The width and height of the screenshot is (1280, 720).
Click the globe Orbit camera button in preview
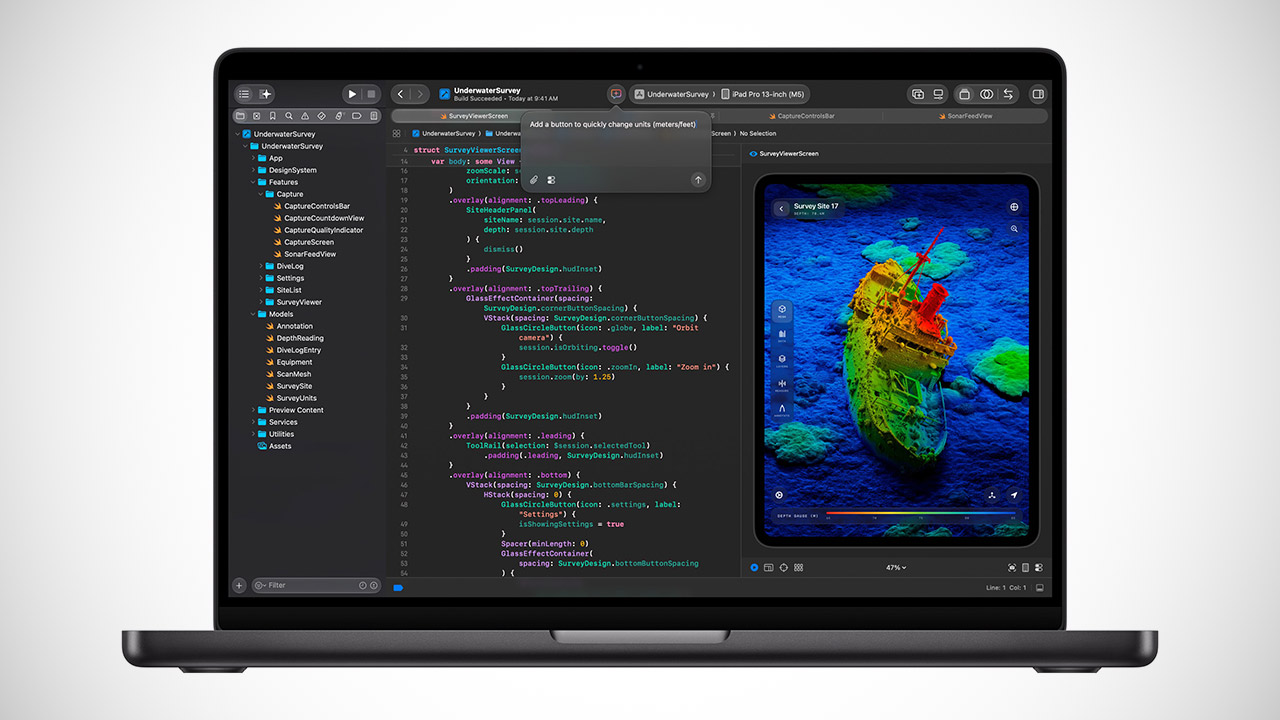coord(1014,207)
